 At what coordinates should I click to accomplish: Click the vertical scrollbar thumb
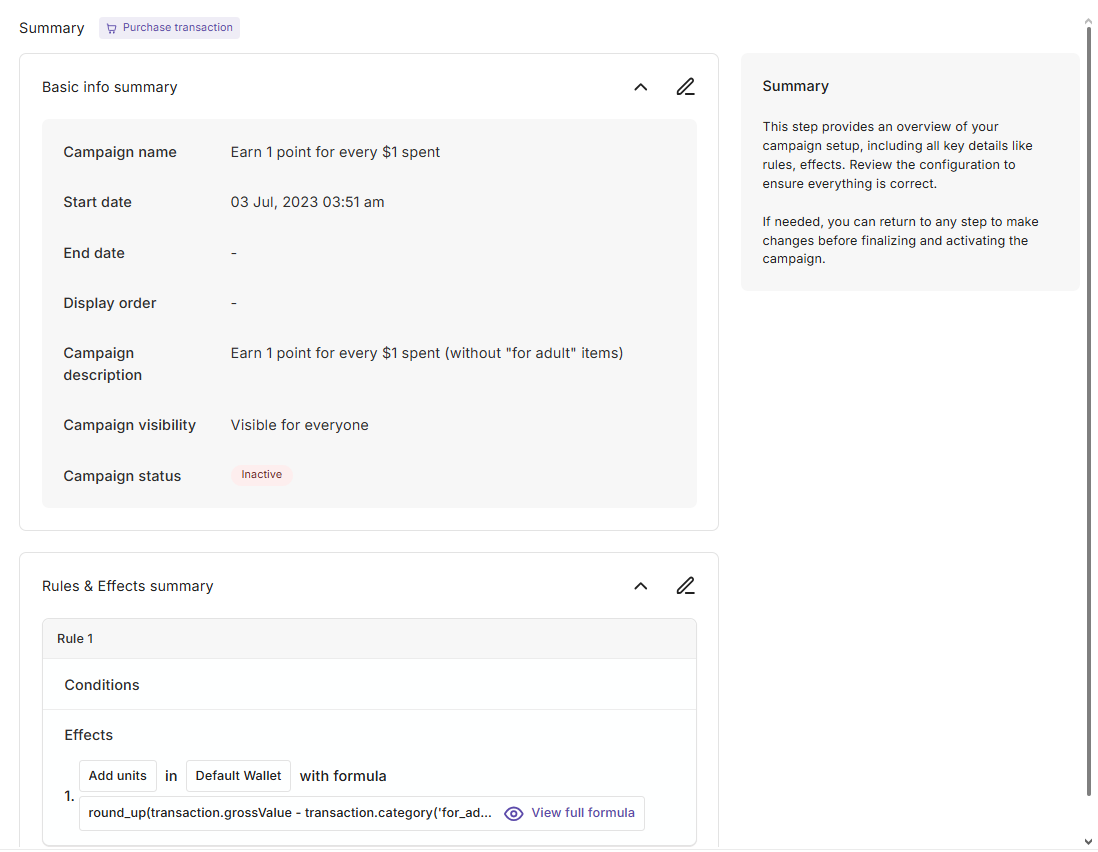point(1089,410)
